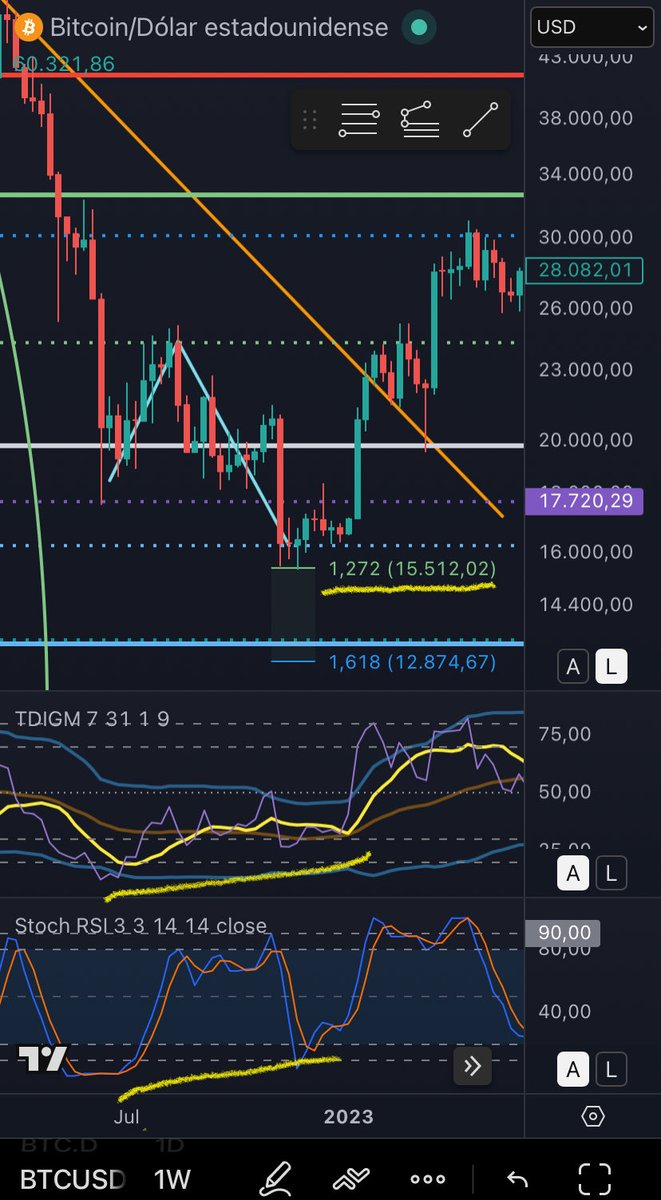Tap the undo arrow icon
Image resolution: width=661 pixels, height=1200 pixels.
pos(516,1178)
